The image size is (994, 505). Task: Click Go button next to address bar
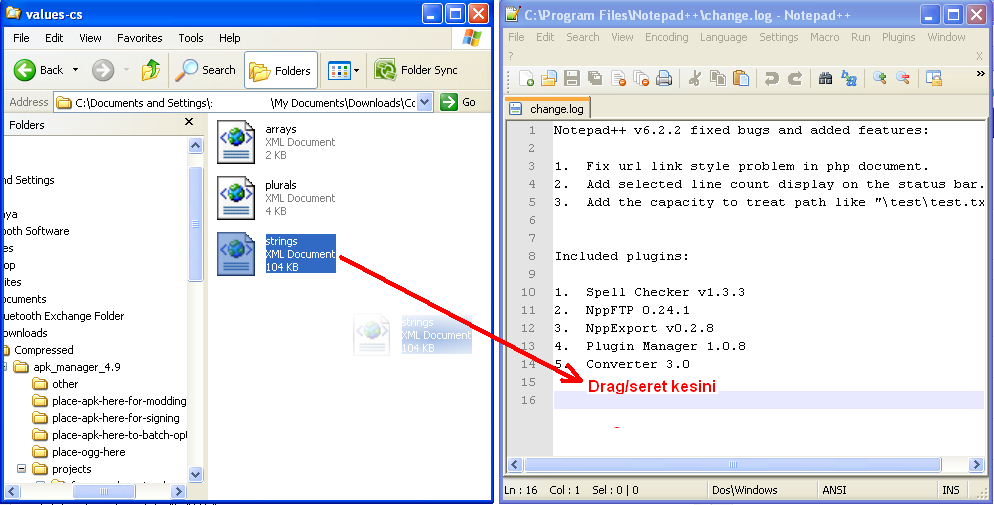458,102
